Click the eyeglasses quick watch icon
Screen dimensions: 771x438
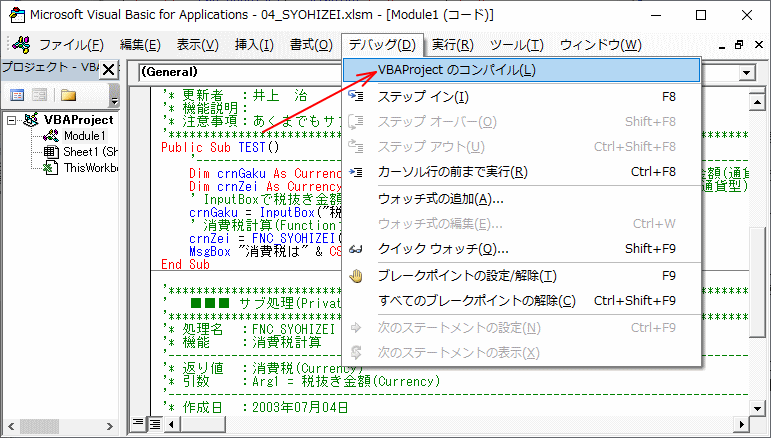[356, 249]
